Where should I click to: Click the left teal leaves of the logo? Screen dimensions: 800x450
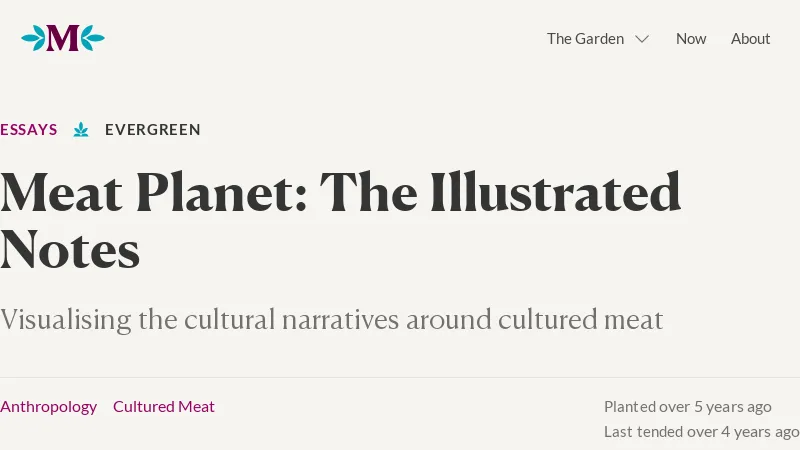tap(33, 38)
